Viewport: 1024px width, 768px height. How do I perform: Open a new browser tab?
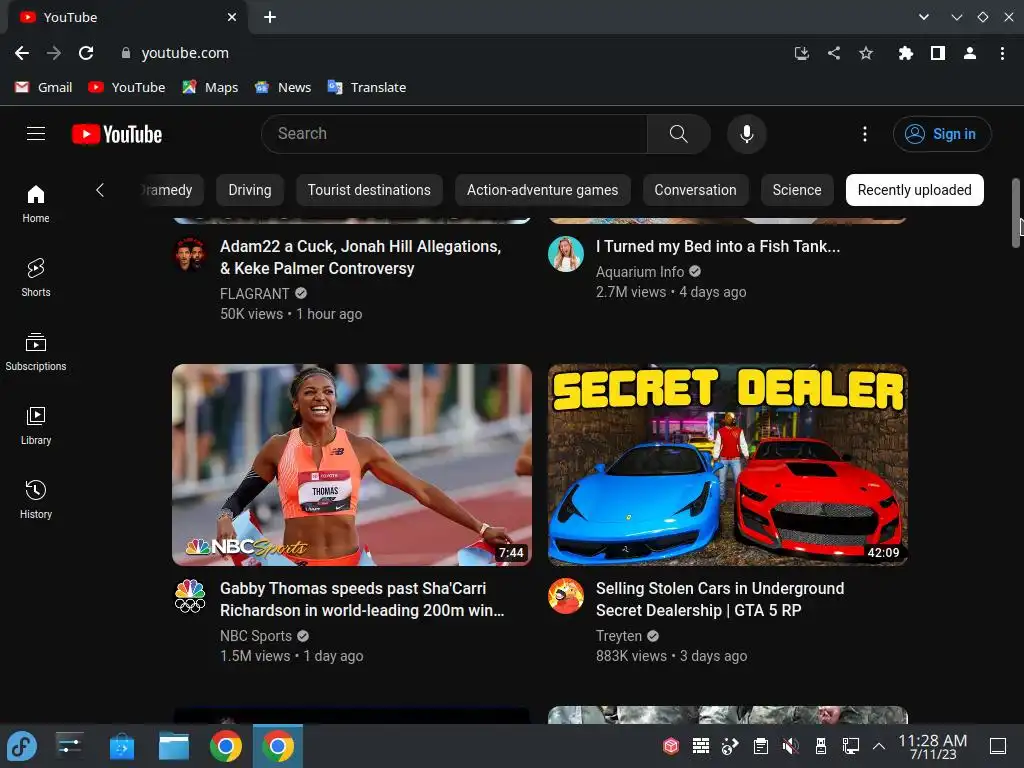(x=270, y=17)
